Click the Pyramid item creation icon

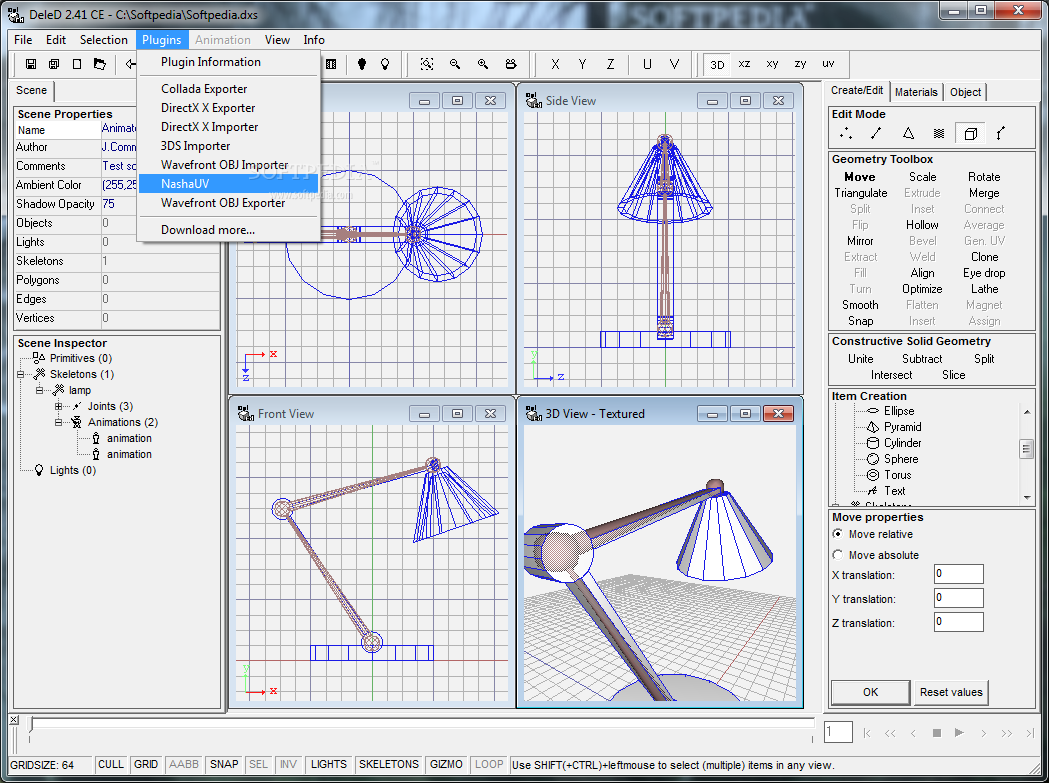pos(872,427)
